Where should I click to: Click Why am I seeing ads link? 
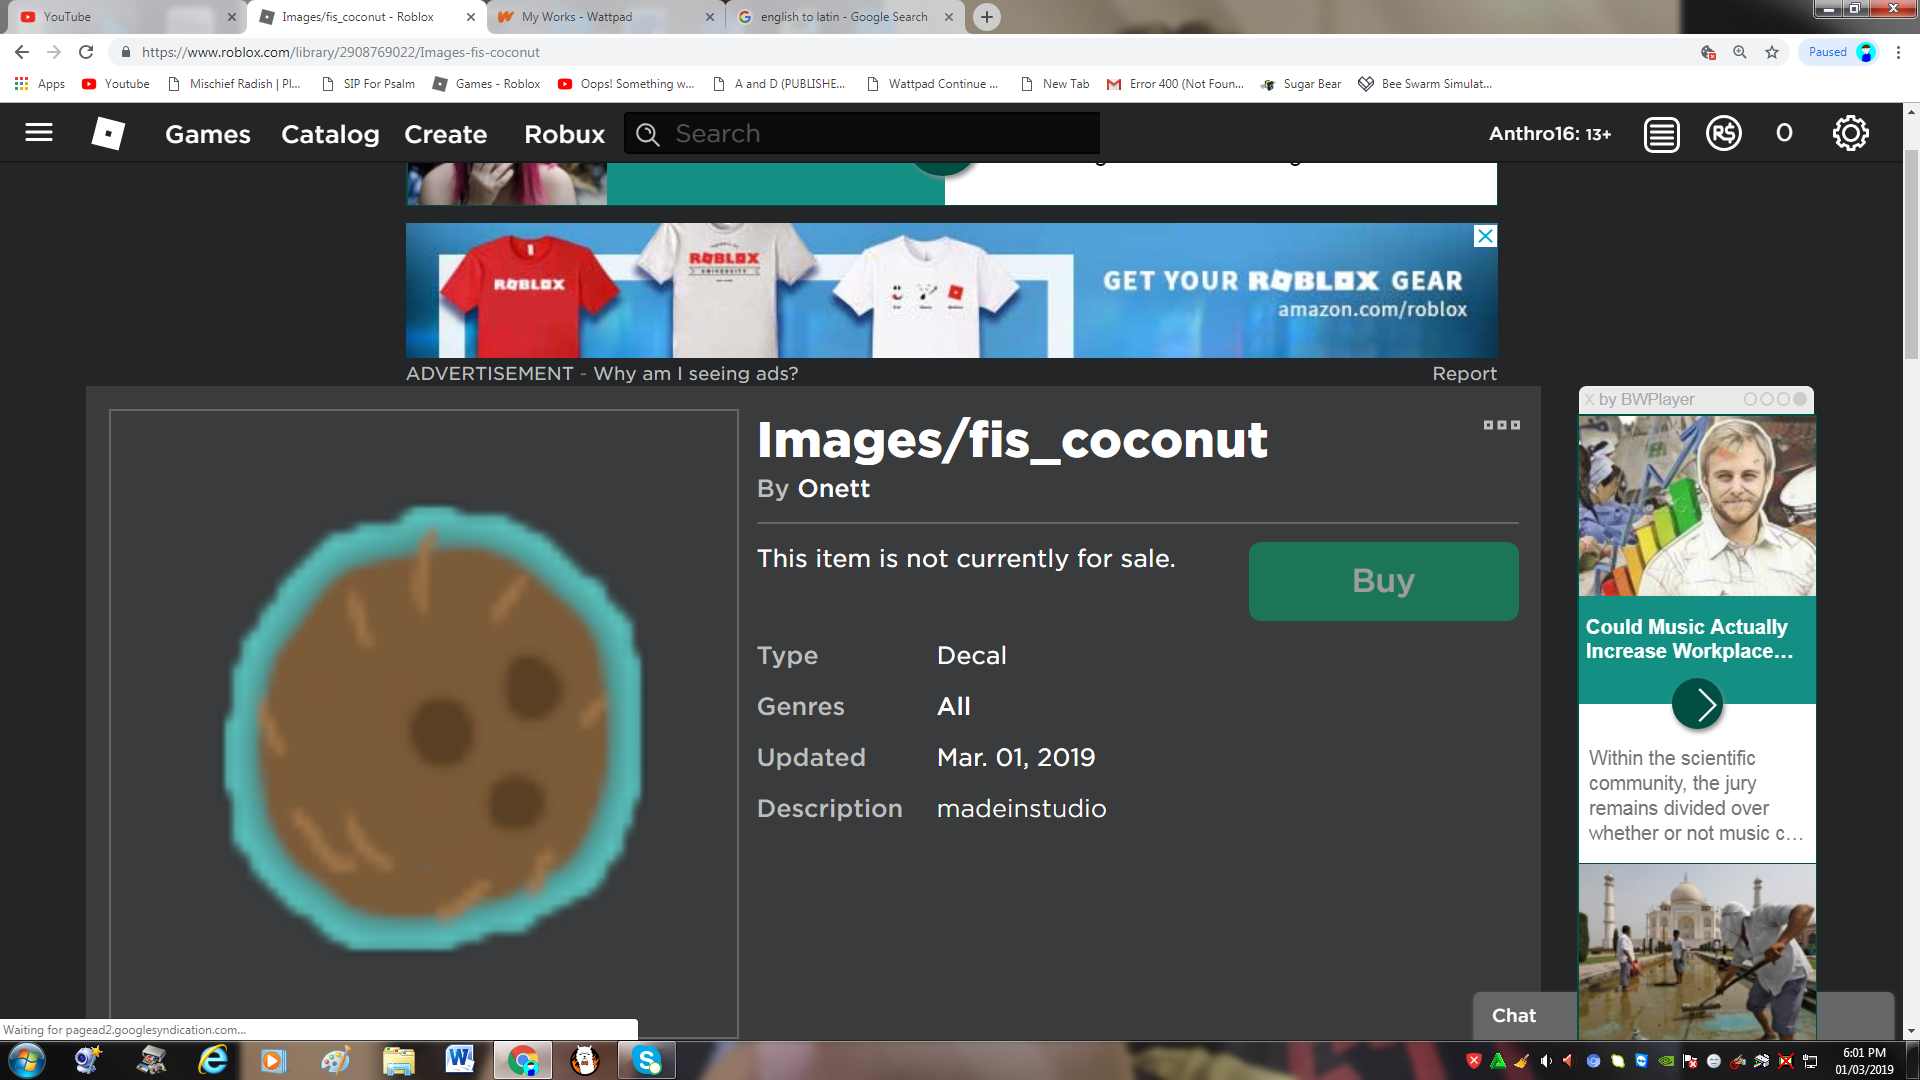(x=695, y=373)
